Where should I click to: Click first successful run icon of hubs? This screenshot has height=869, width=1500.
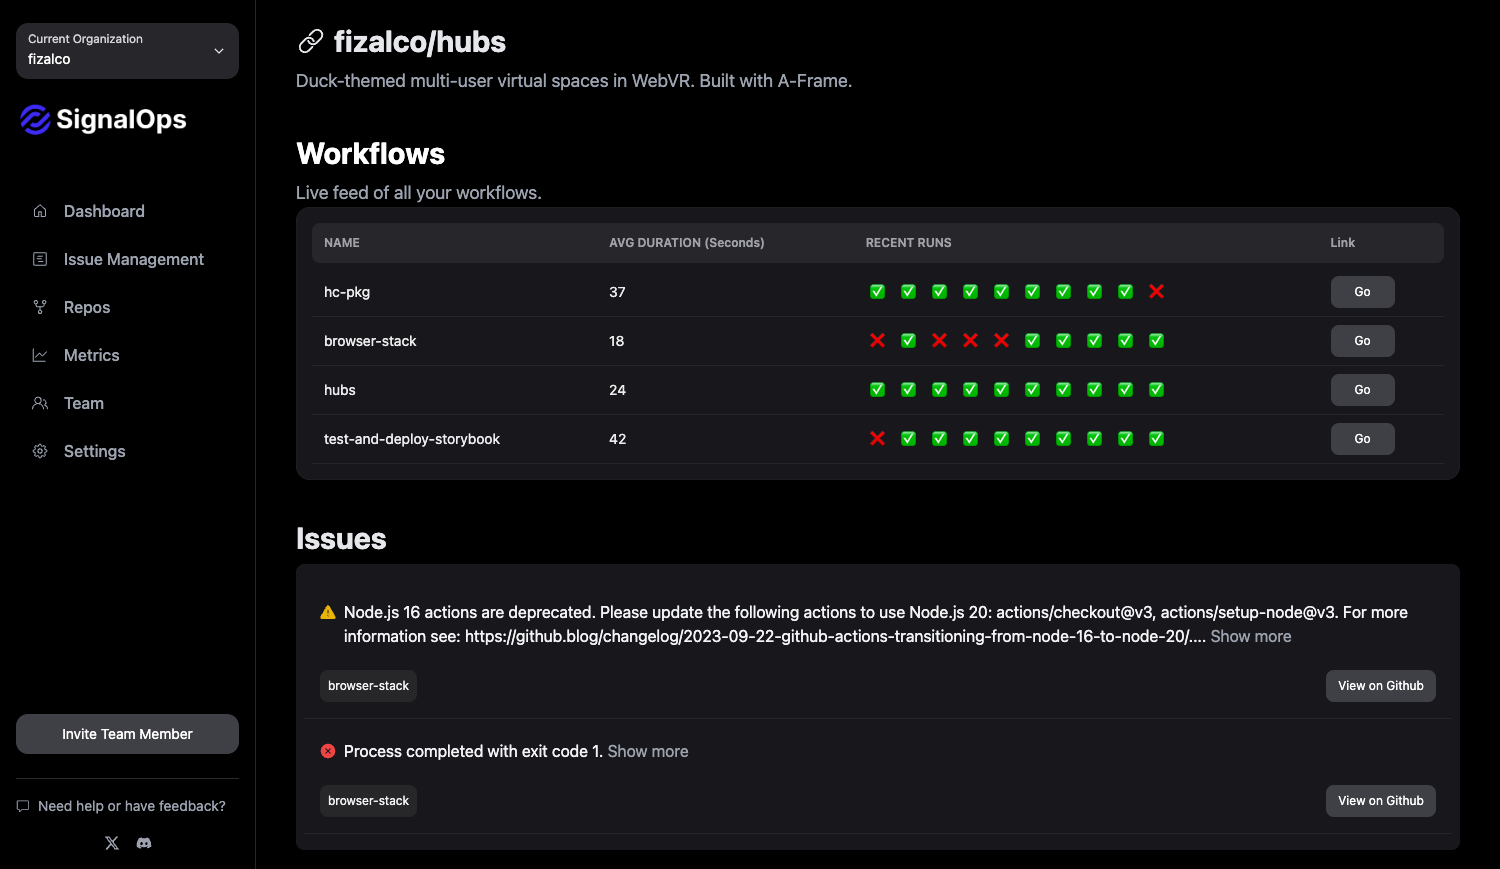click(877, 389)
